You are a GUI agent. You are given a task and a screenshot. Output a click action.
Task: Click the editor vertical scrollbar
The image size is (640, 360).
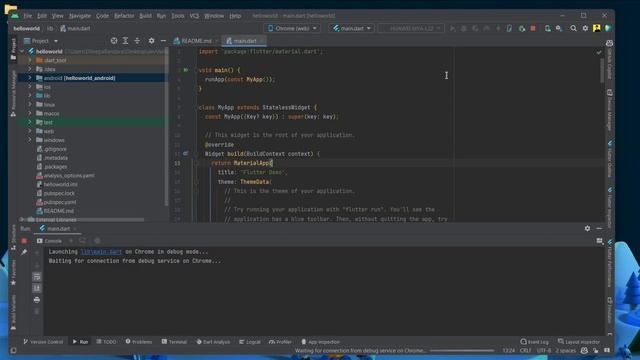(x=601, y=70)
